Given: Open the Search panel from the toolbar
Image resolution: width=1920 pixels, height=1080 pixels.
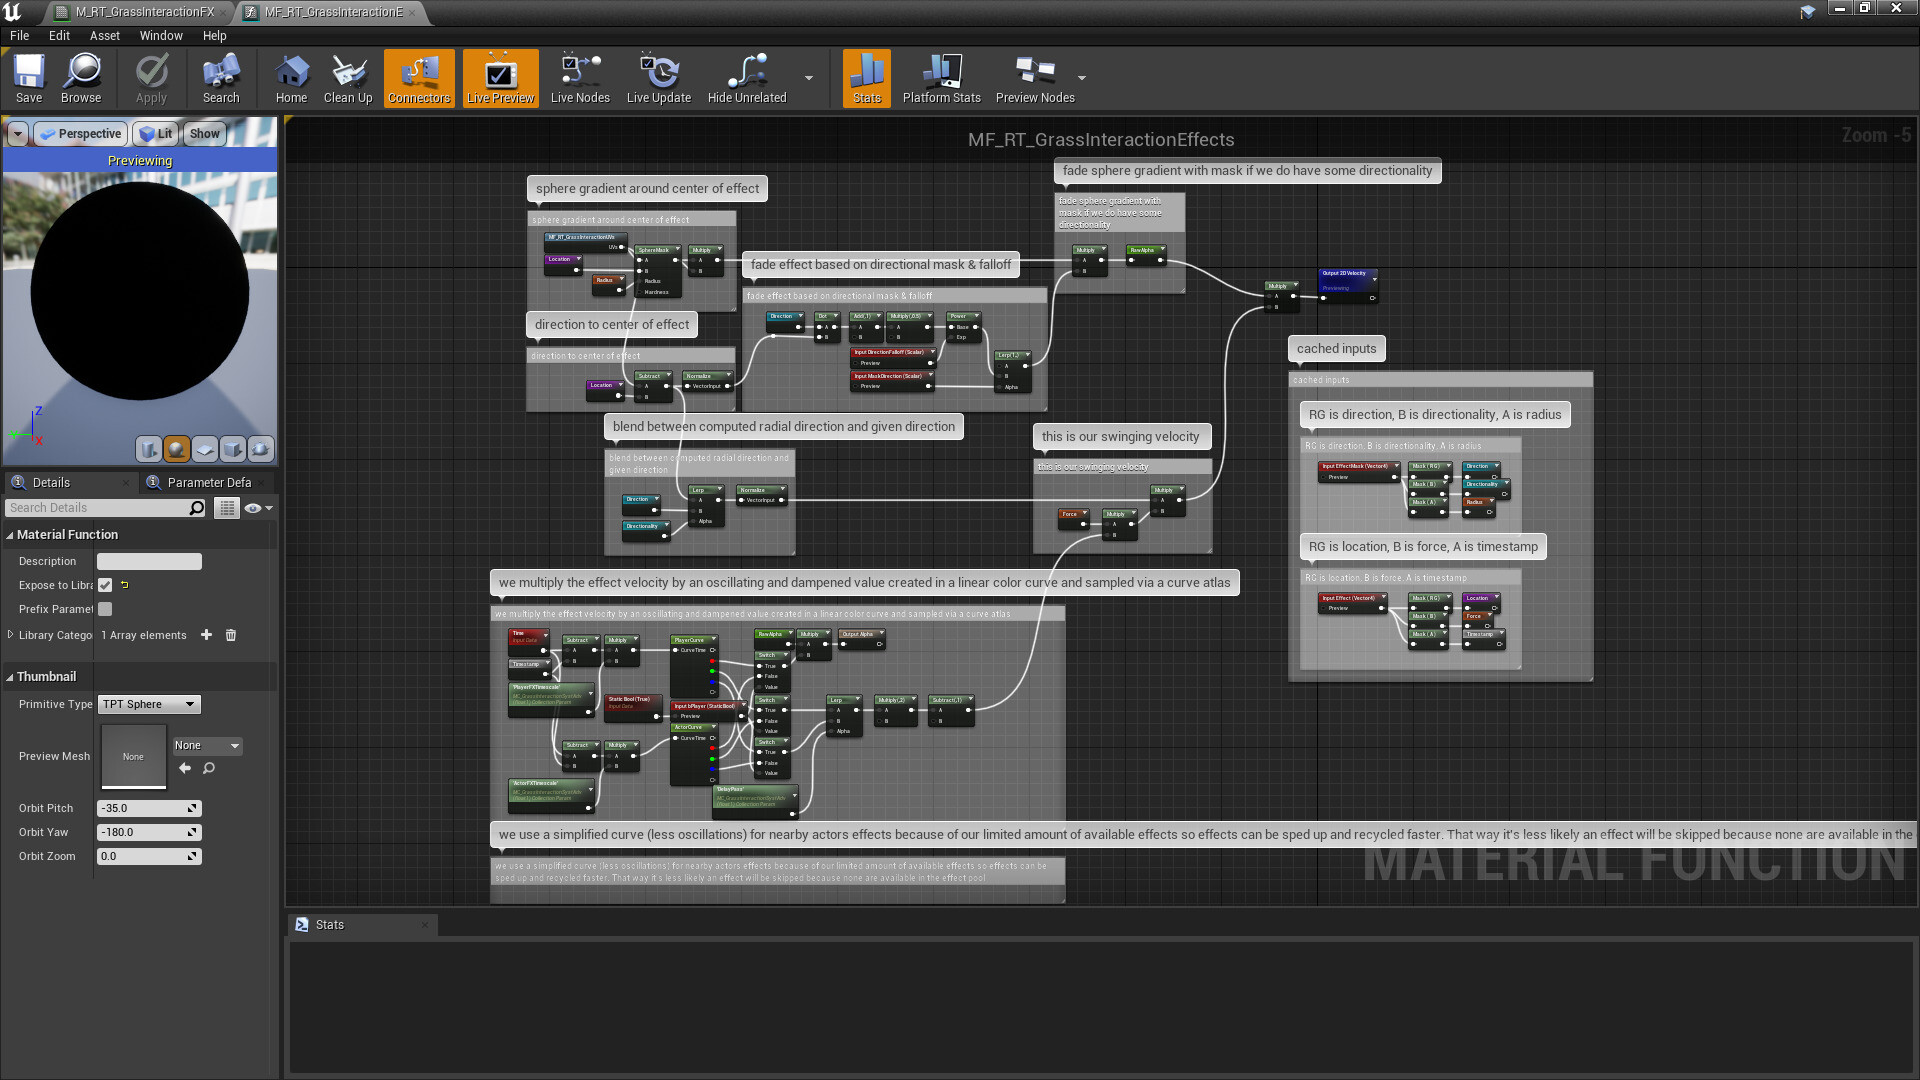Looking at the screenshot, I should click(220, 78).
